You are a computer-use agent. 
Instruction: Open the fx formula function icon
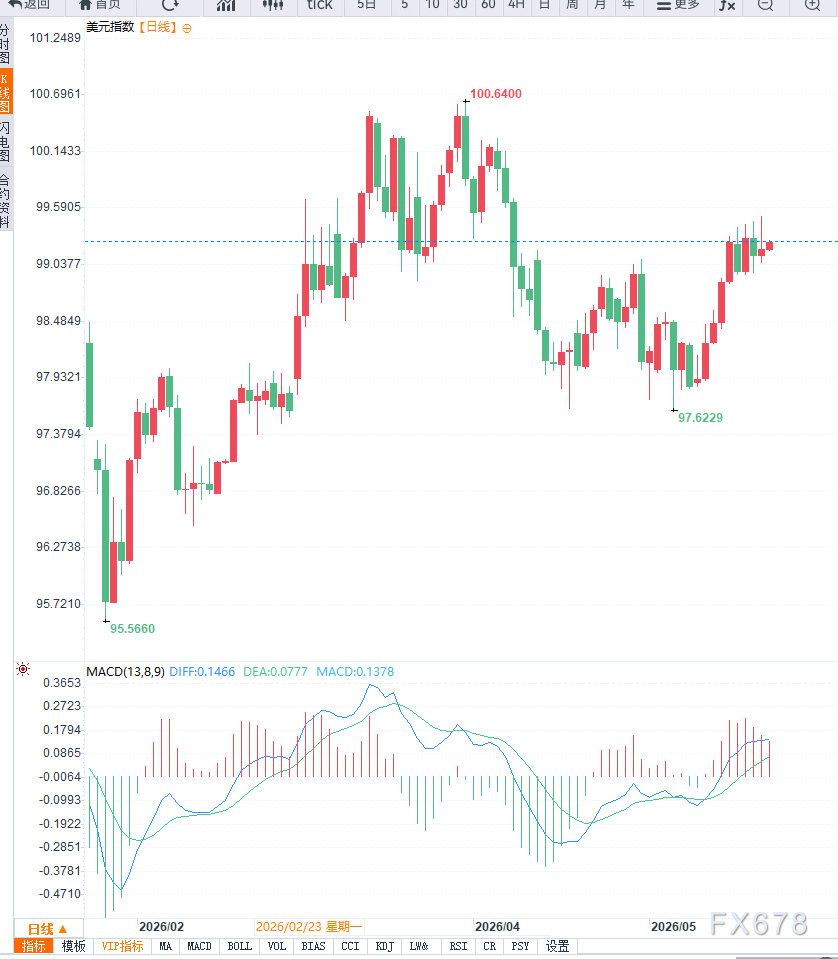click(x=727, y=5)
